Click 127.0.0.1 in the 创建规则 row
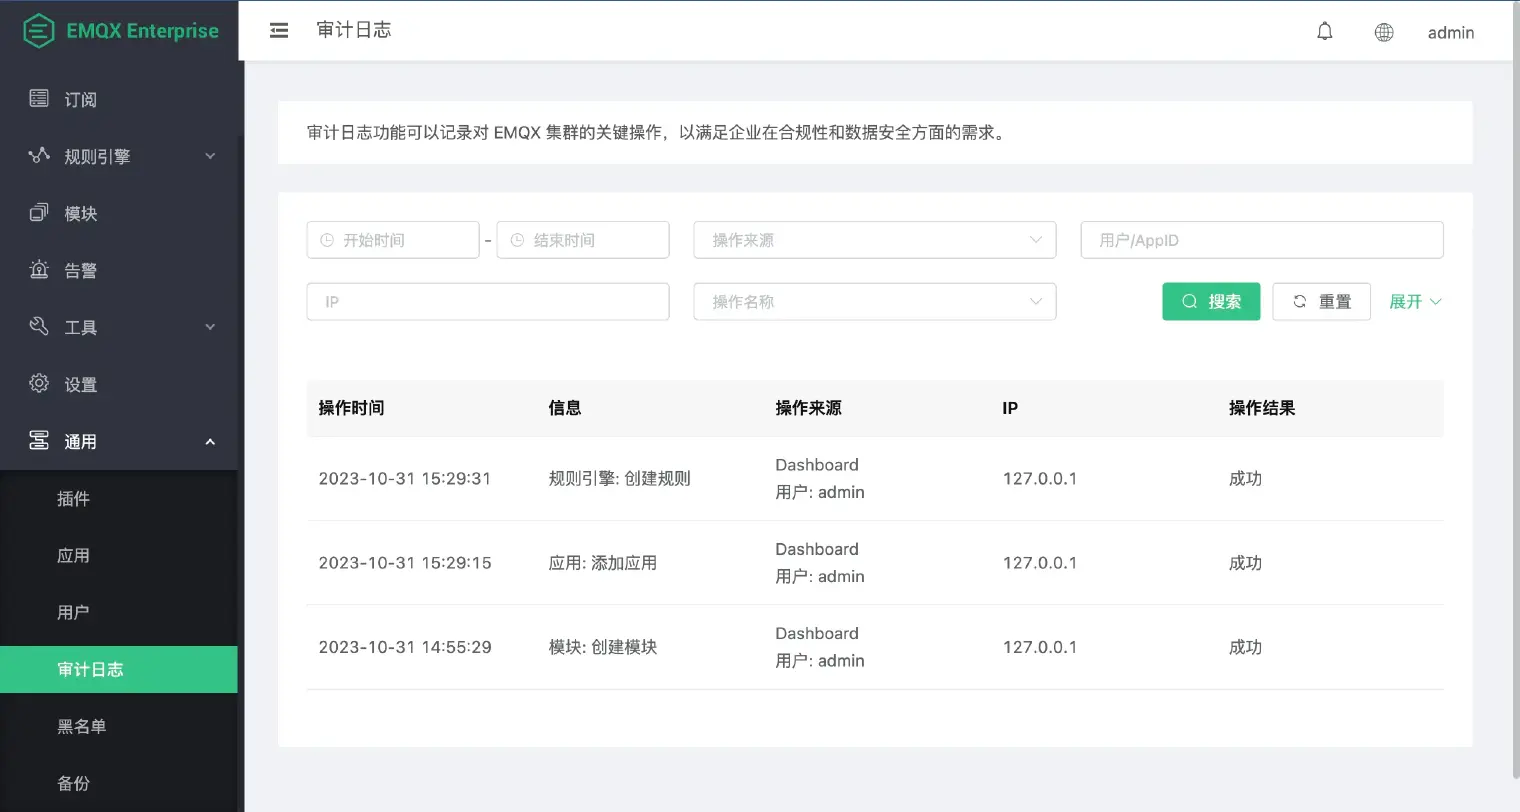The height and width of the screenshot is (812, 1520). tap(1040, 478)
